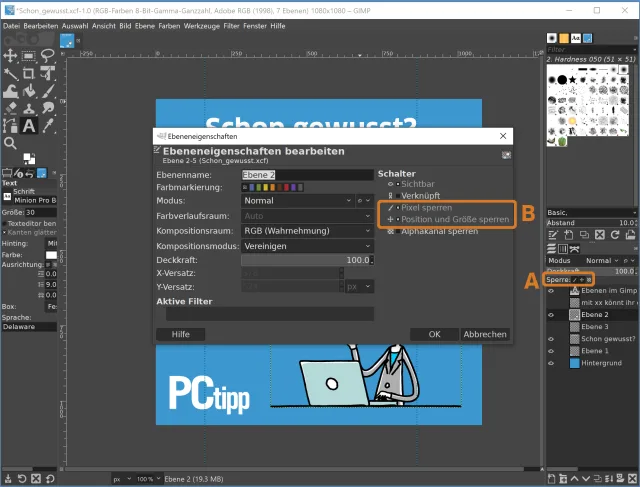The image size is (640, 487).
Task: Select the Clone stamp tool
Action: pos(29,108)
